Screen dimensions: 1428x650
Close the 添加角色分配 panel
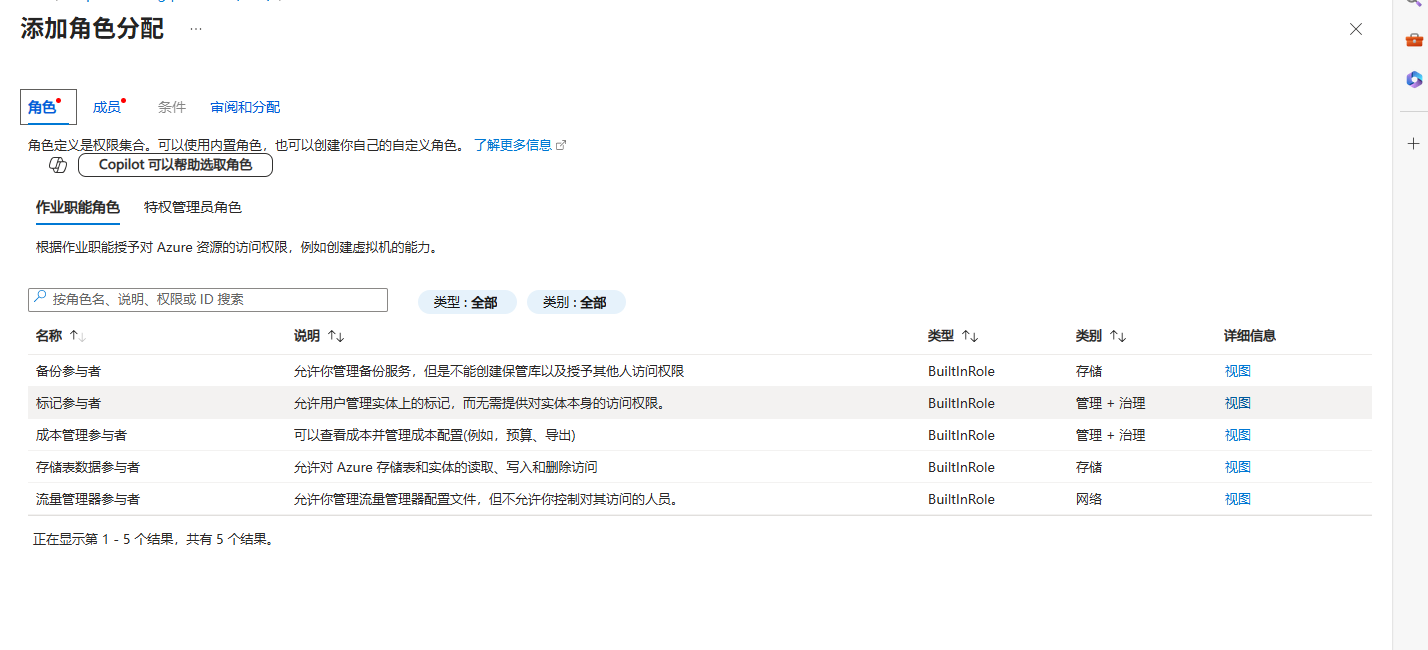(1356, 29)
